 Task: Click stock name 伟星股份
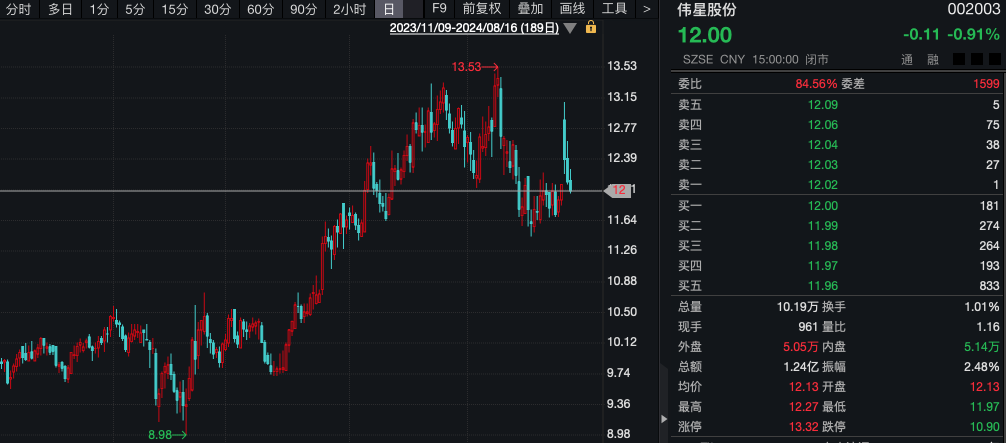708,10
